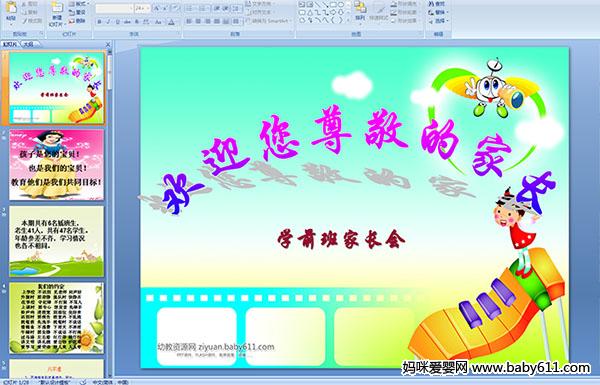Click Reset slide (重设) button
Screen dimensions: 600x385
[x=77, y=12]
